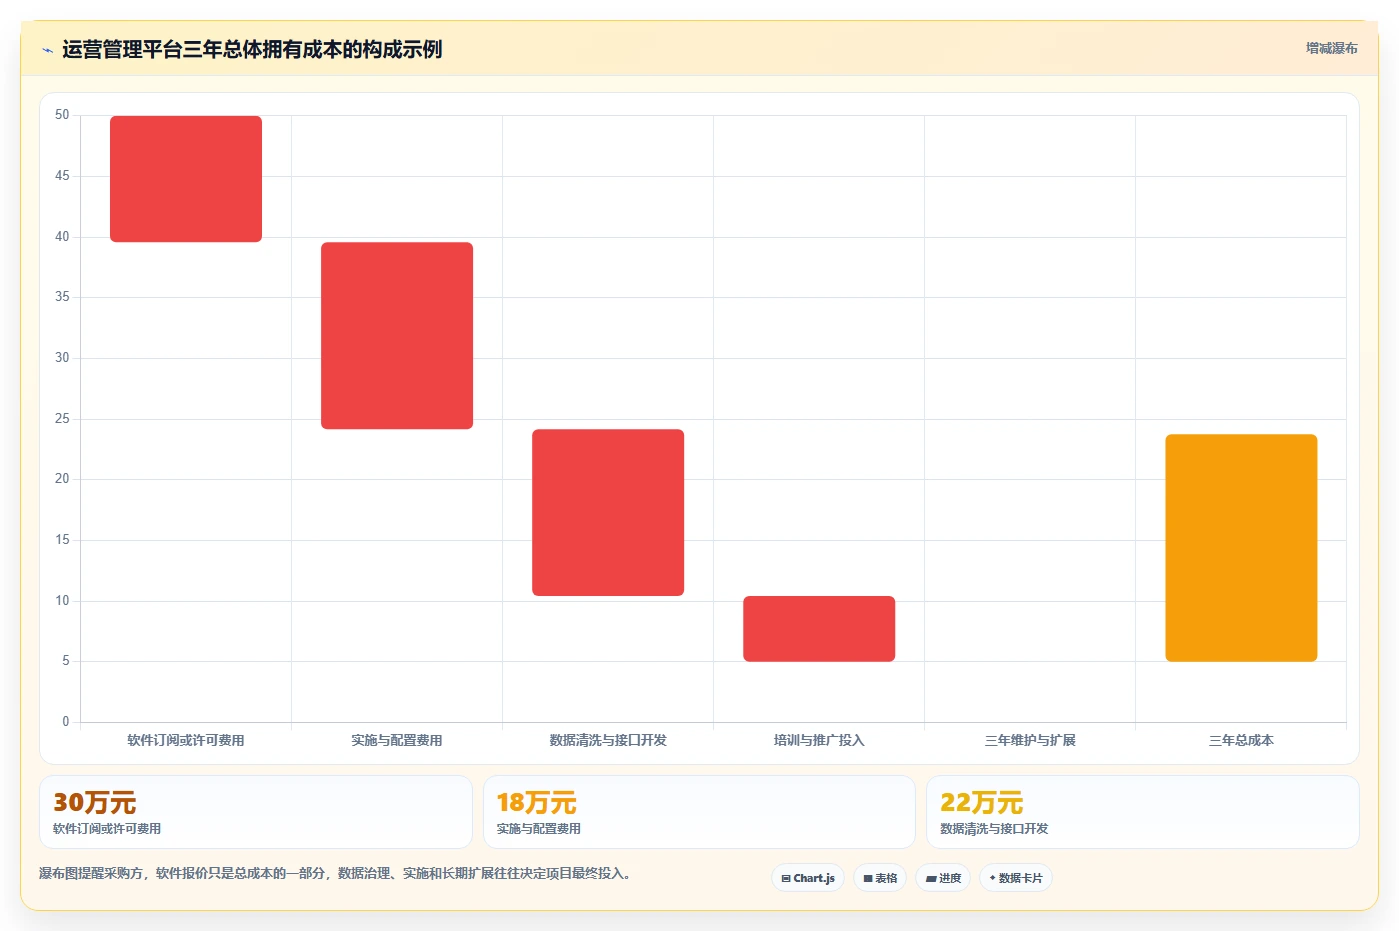Screen dimensions: 1399x931
Task: Click the y-axis value 50
Action: point(62,115)
